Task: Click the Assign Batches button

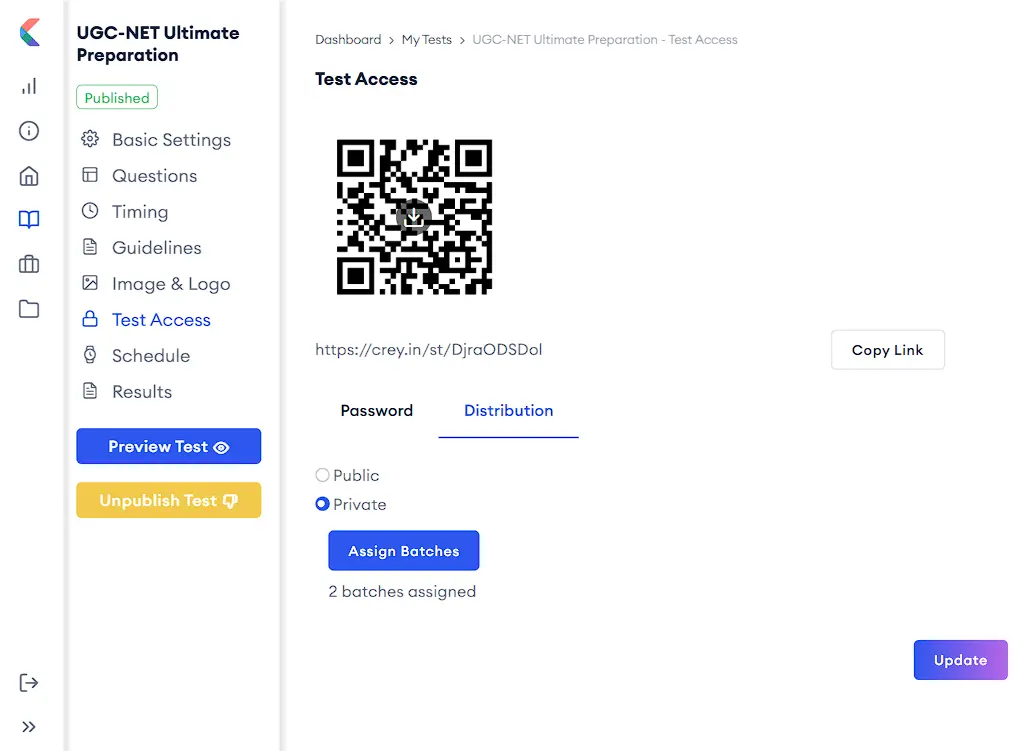Action: pyautogui.click(x=403, y=551)
